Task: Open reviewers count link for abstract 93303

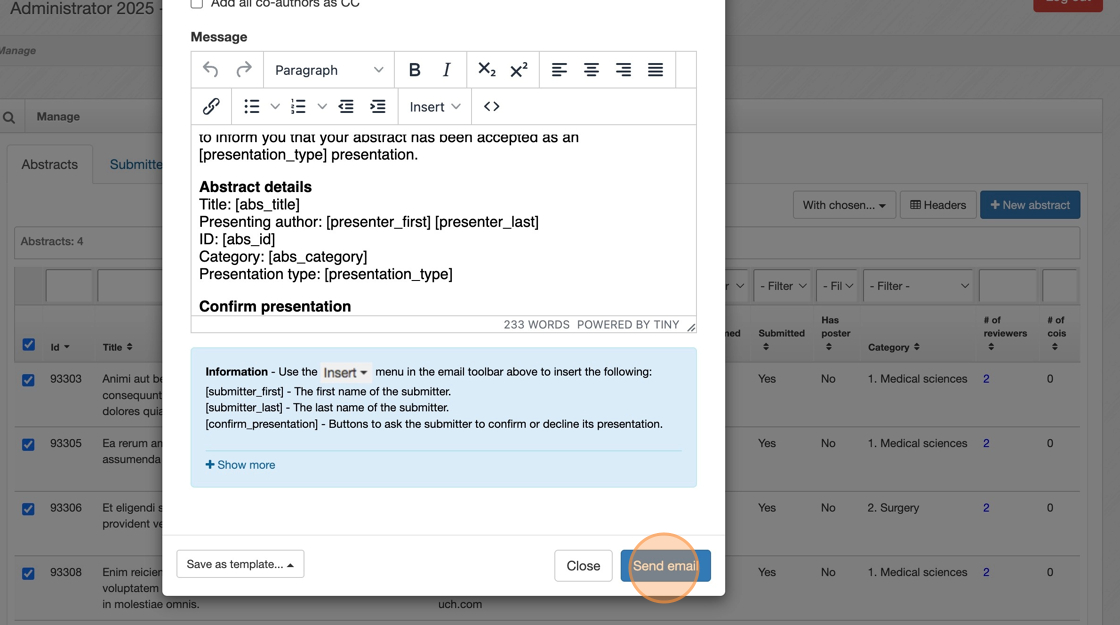Action: point(986,379)
